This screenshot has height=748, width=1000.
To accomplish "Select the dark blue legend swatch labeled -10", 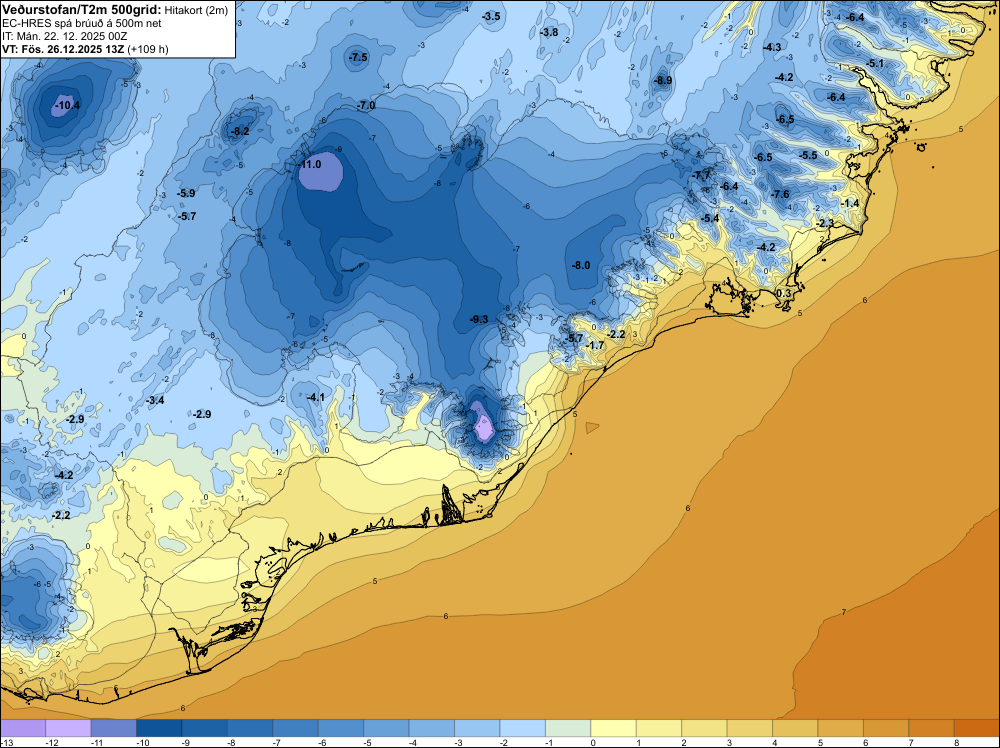I will point(159,728).
